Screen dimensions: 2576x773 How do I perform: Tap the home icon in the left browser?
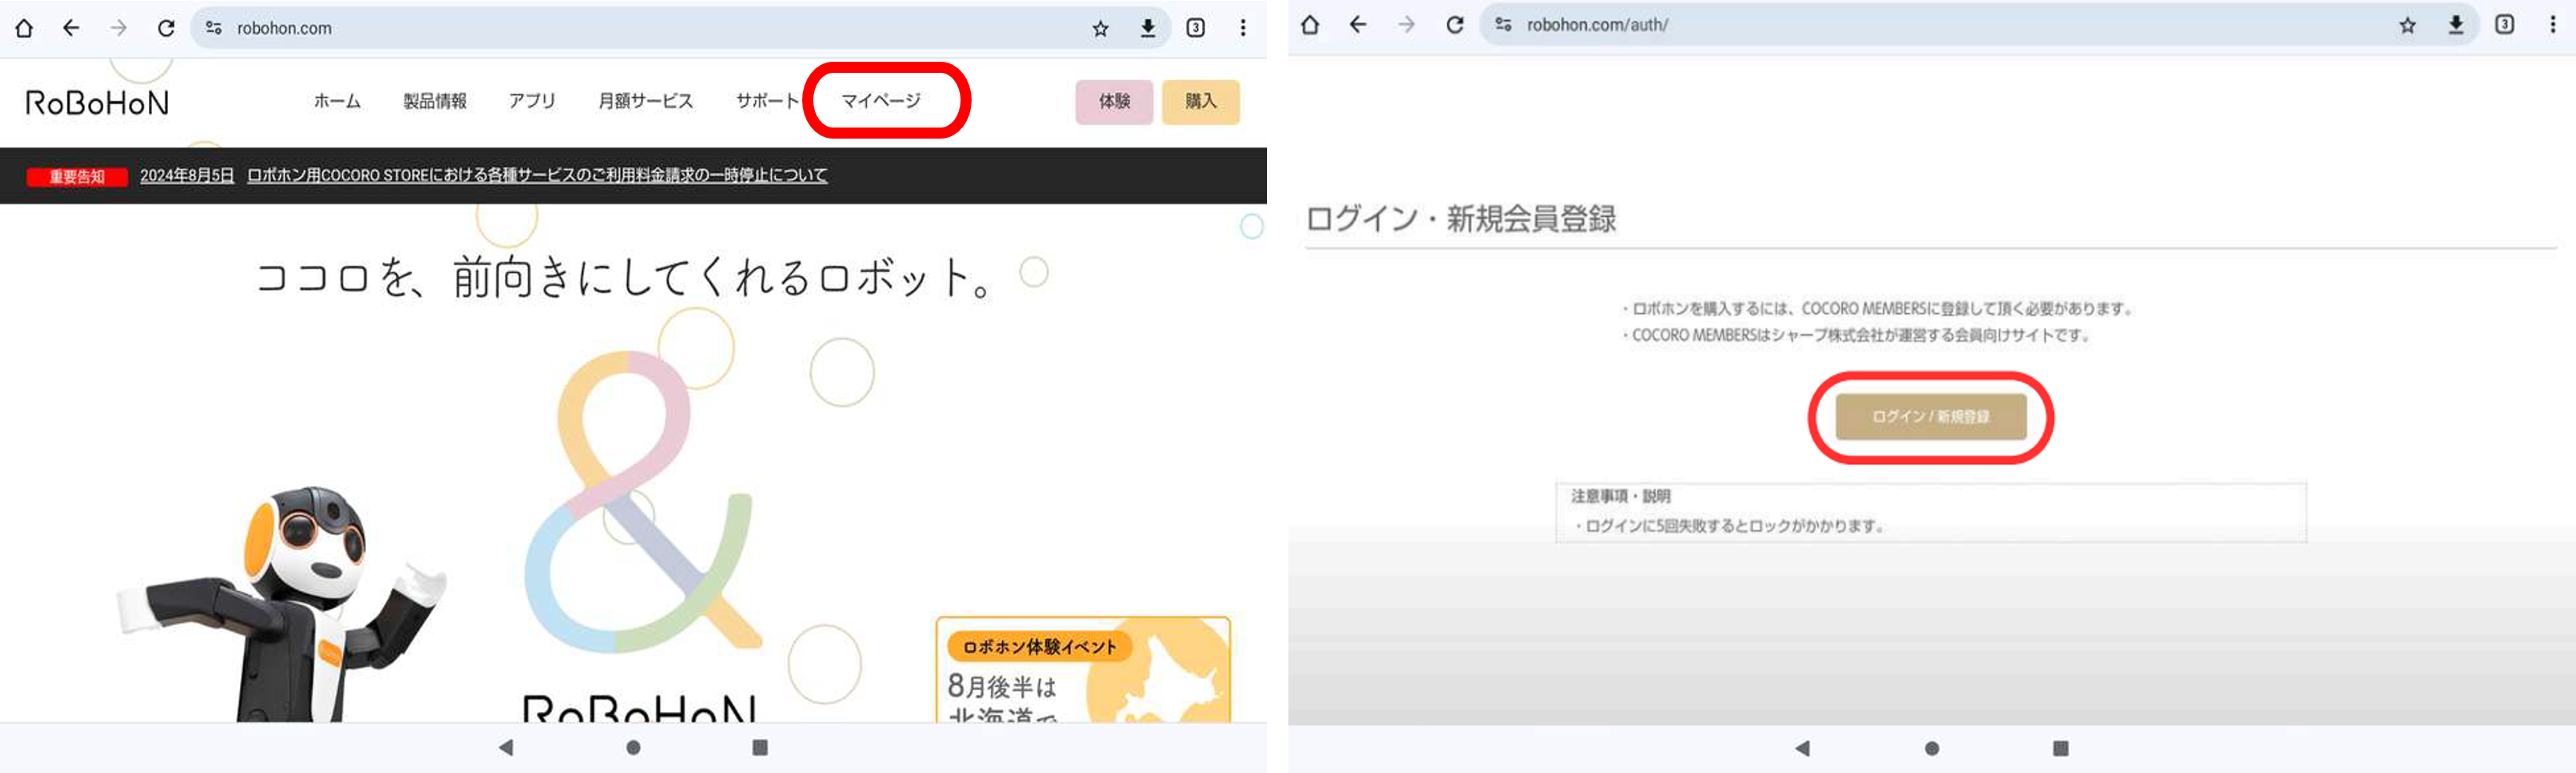24,28
